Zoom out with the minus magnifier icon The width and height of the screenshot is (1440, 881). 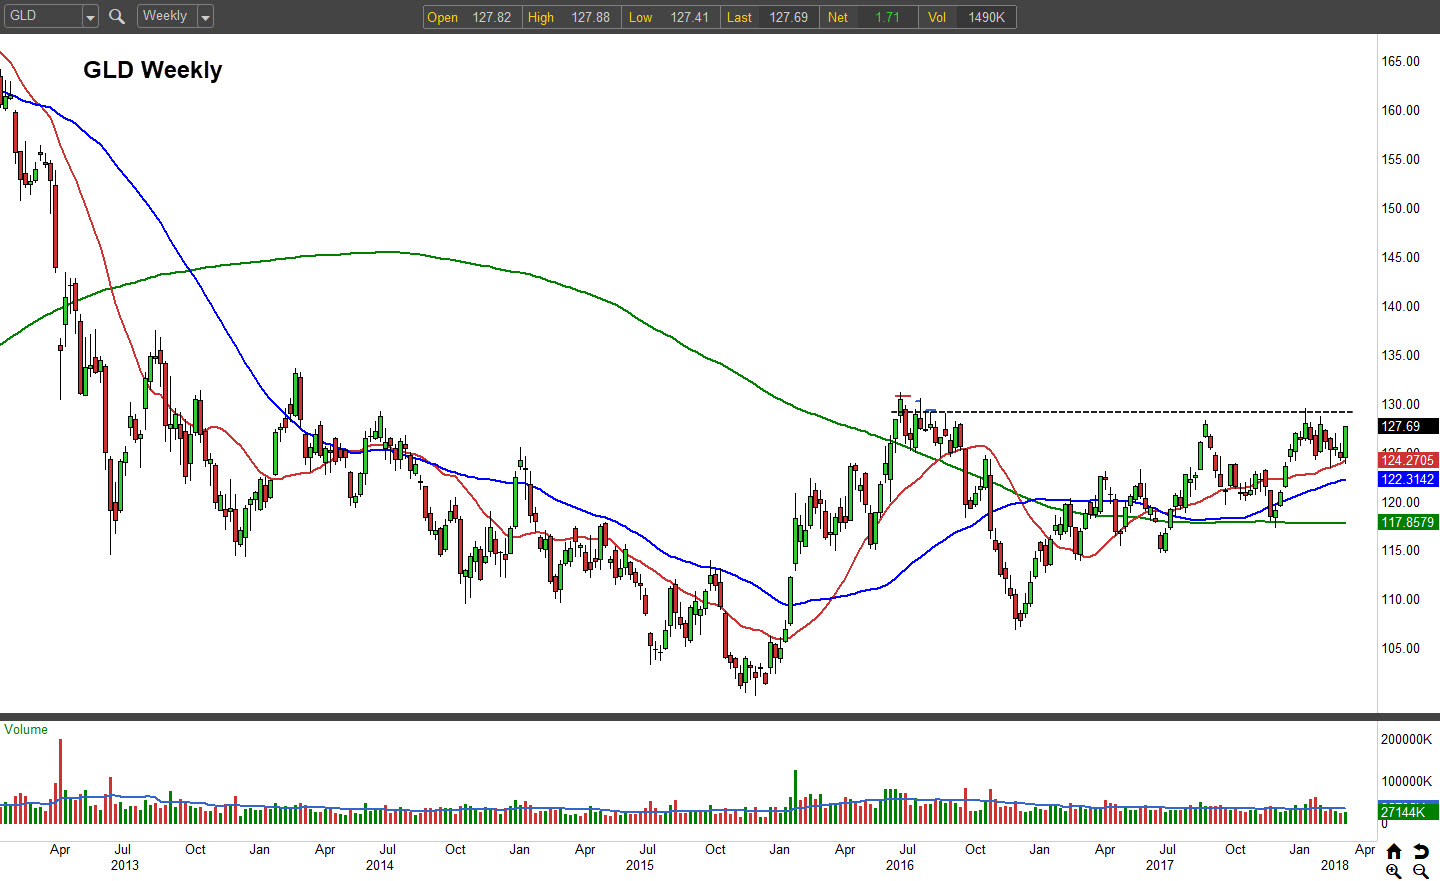[x=1421, y=871]
